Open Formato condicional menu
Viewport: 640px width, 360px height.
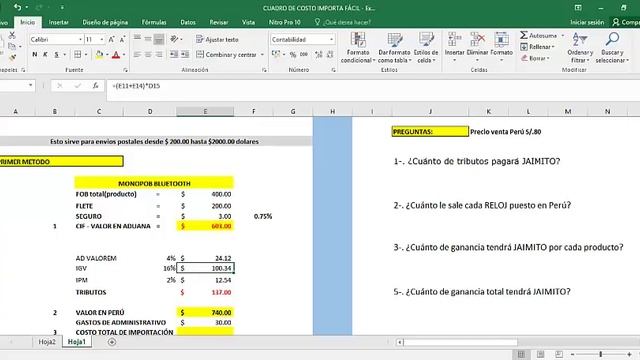point(358,48)
